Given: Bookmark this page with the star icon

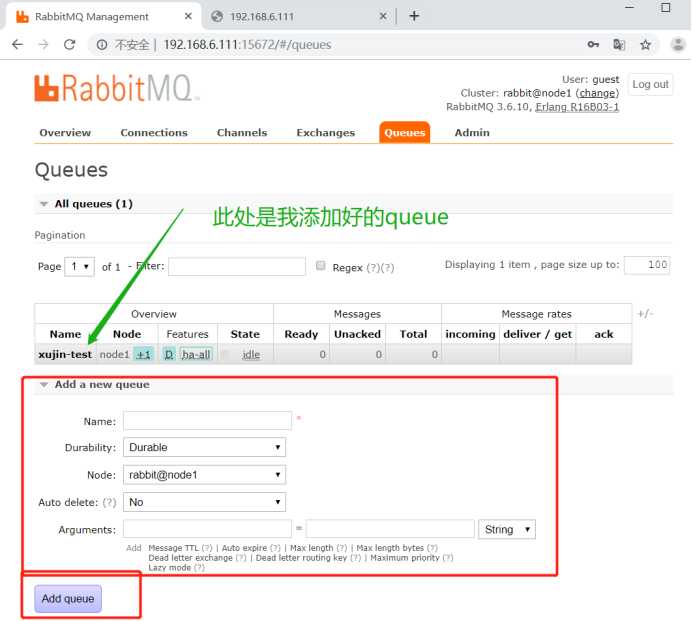Looking at the screenshot, I should tap(645, 45).
